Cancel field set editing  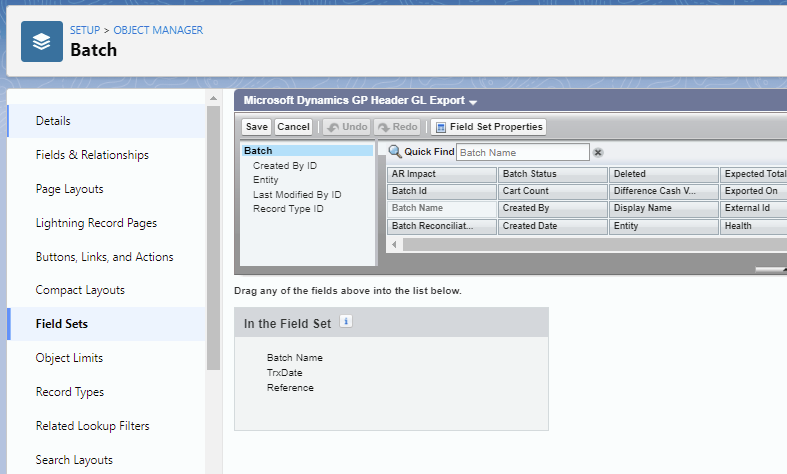(293, 127)
